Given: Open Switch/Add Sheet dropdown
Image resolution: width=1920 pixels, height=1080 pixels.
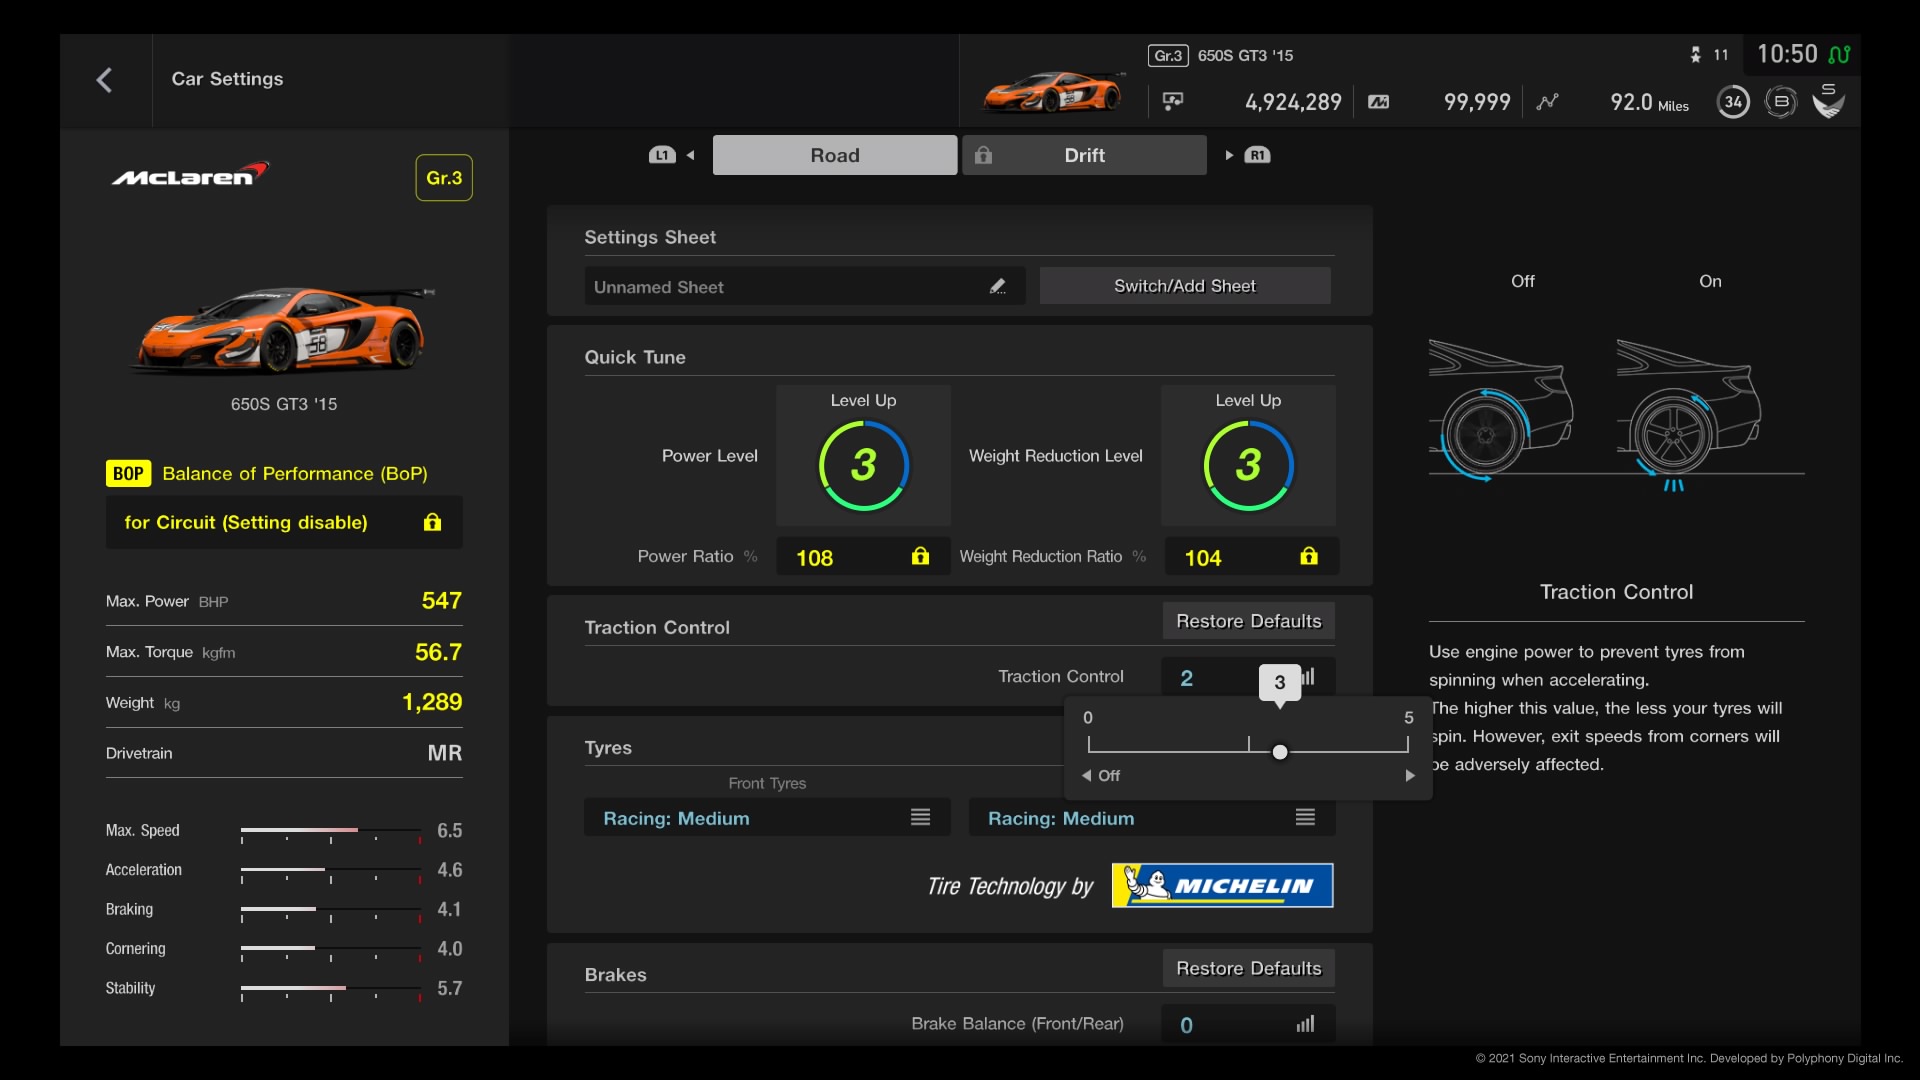Looking at the screenshot, I should pyautogui.click(x=1183, y=285).
